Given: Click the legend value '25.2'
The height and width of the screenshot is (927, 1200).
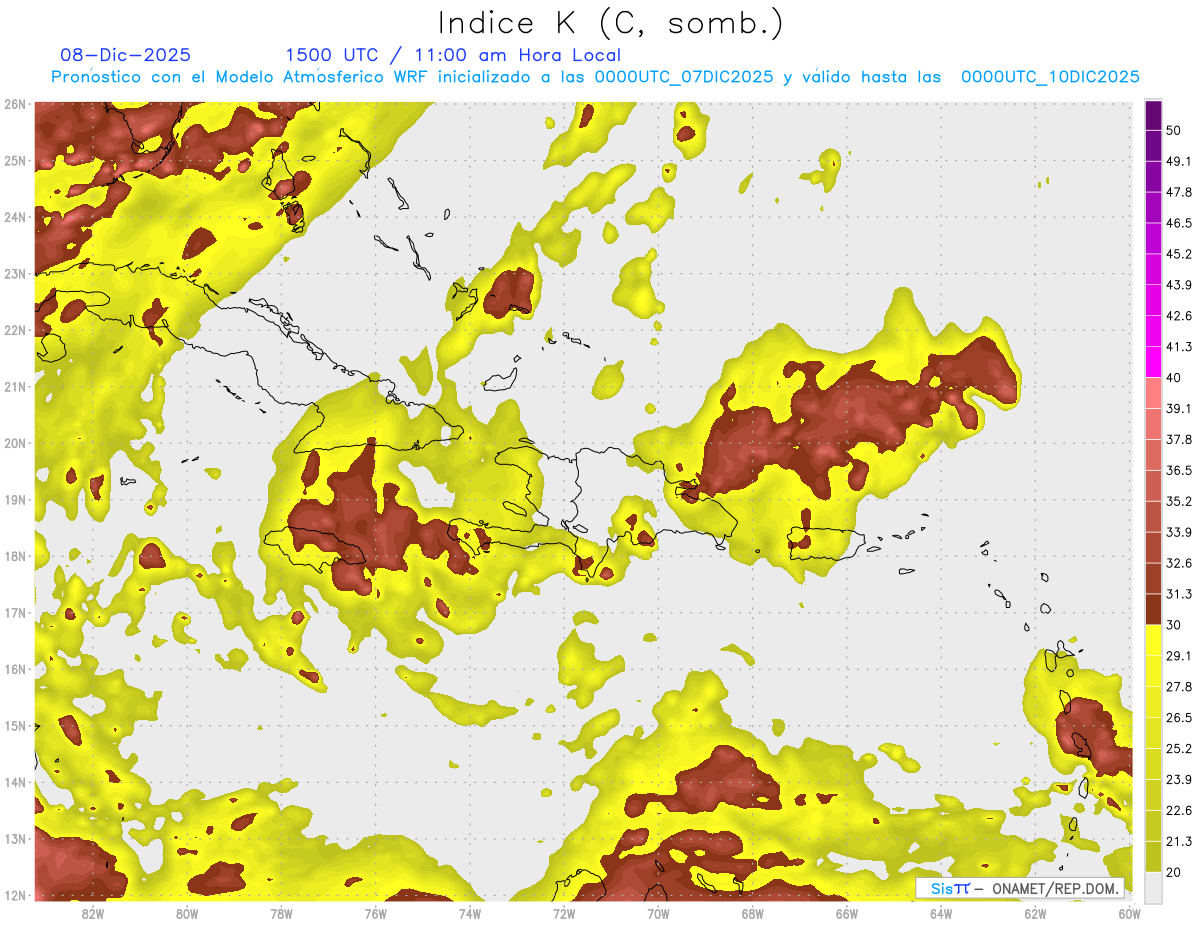Looking at the screenshot, I should coord(1179,749).
